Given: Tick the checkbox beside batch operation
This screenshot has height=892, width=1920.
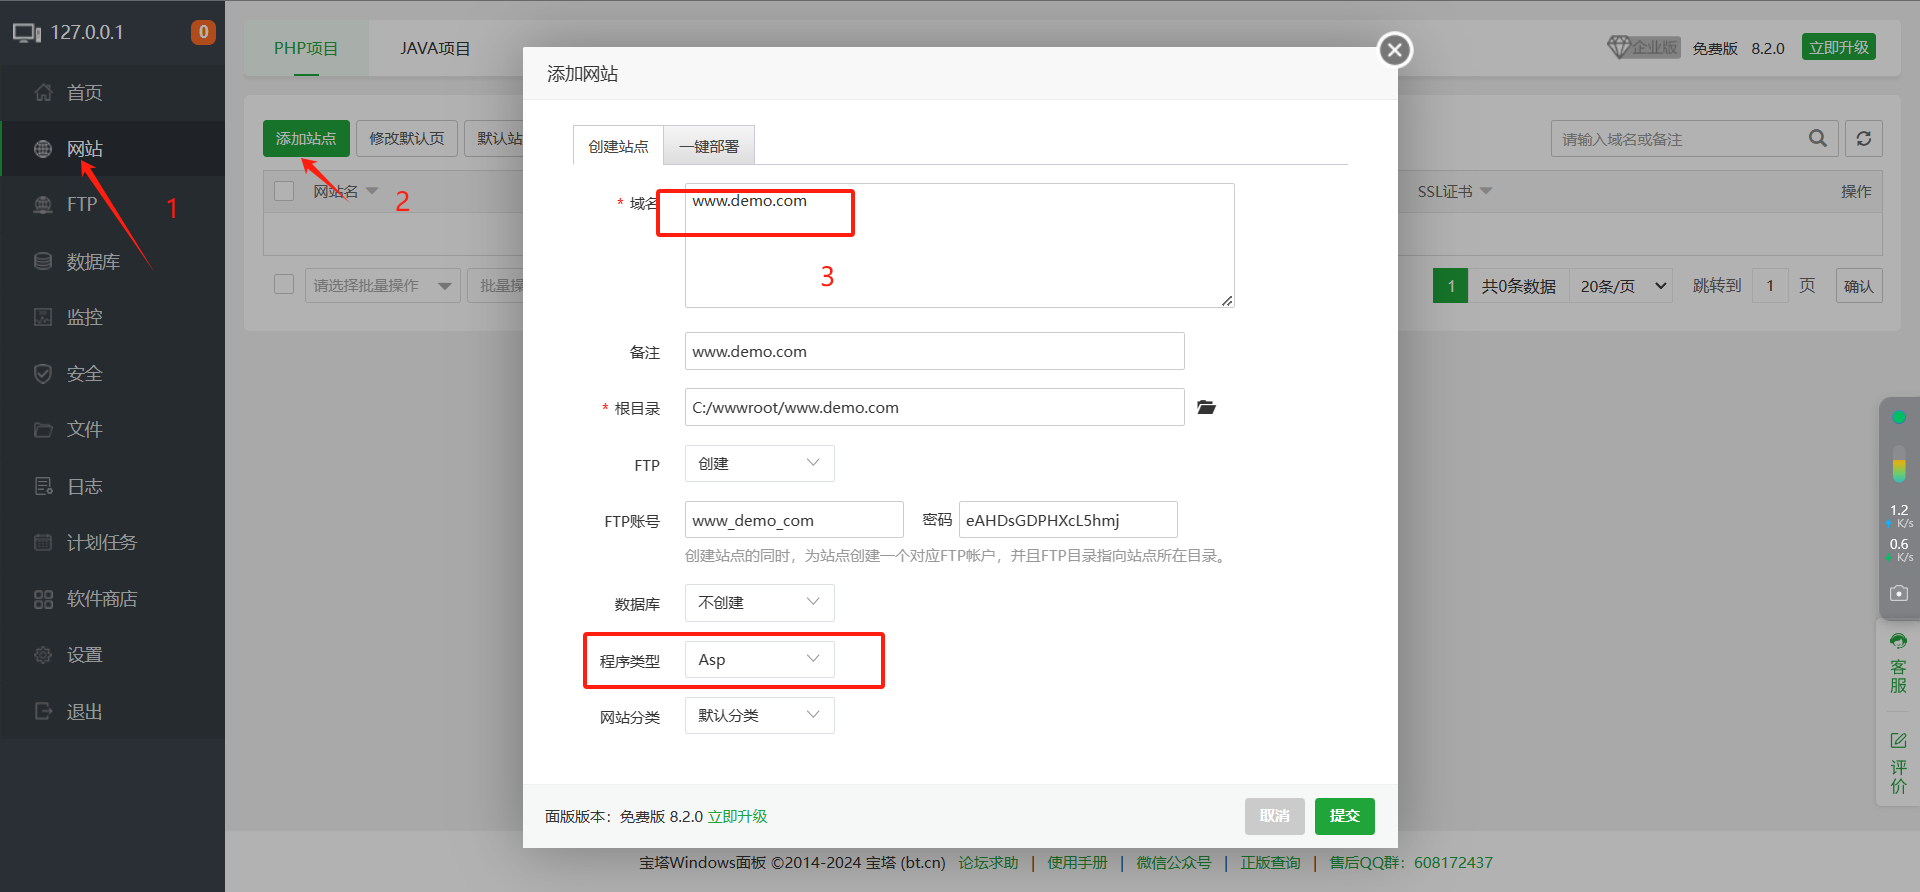Looking at the screenshot, I should [x=284, y=285].
